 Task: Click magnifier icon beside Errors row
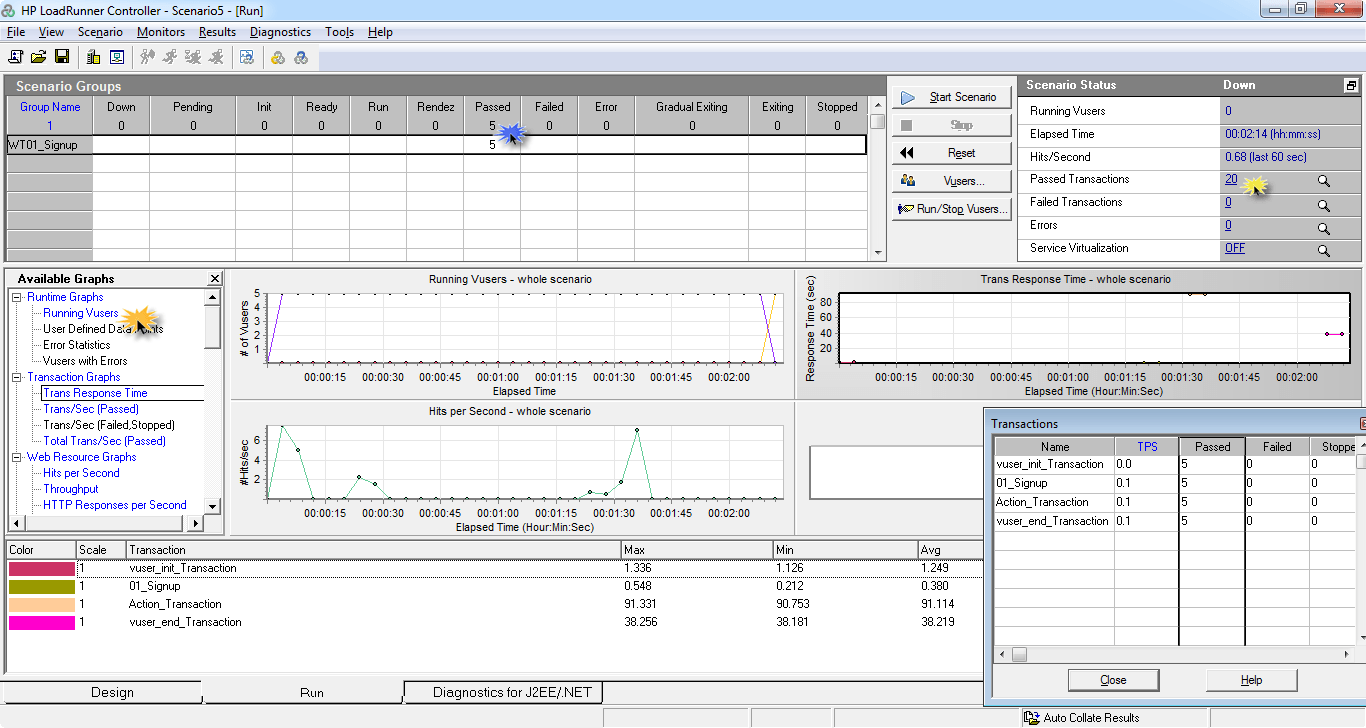click(x=1323, y=227)
